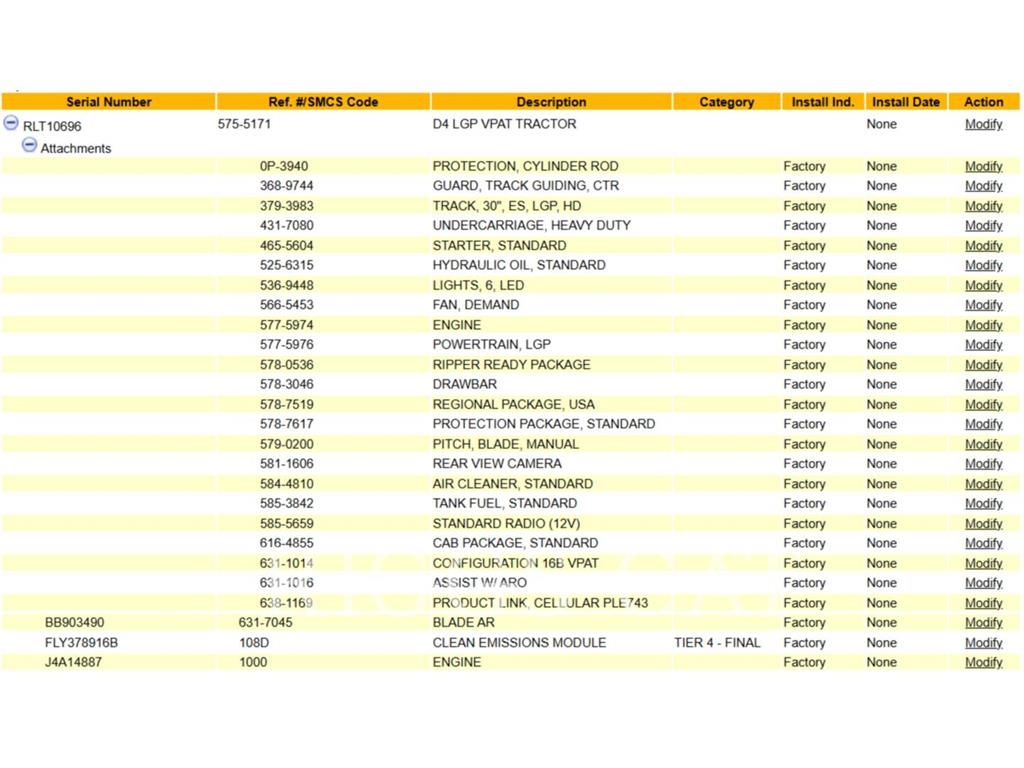Viewport: 1024px width, 768px height.
Task: Click Modify for RIPPER READY PACKAGE
Action: click(984, 365)
